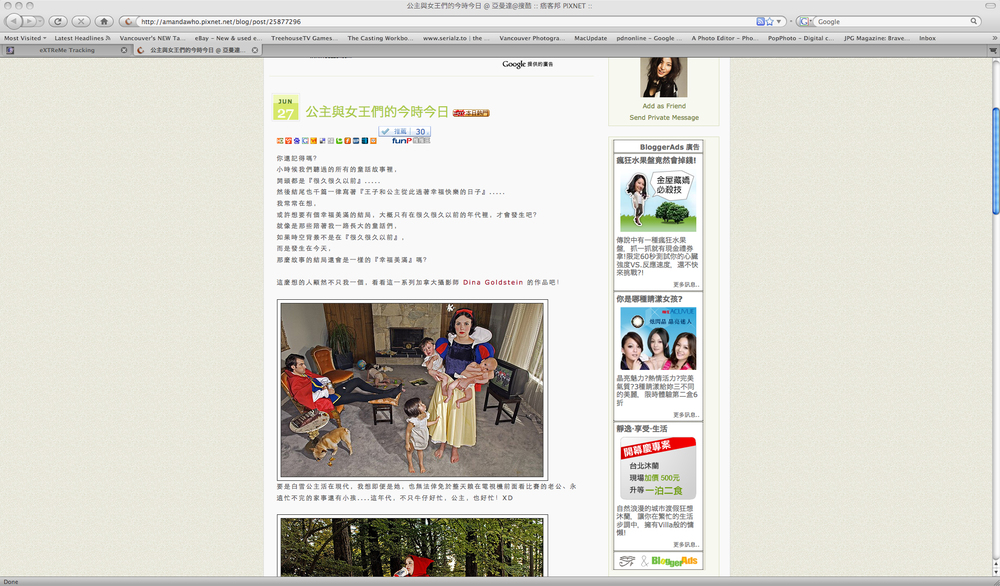Image resolution: width=1000 pixels, height=586 pixels.
Task: Close the PIXNET blog post tab
Action: [x=255, y=50]
